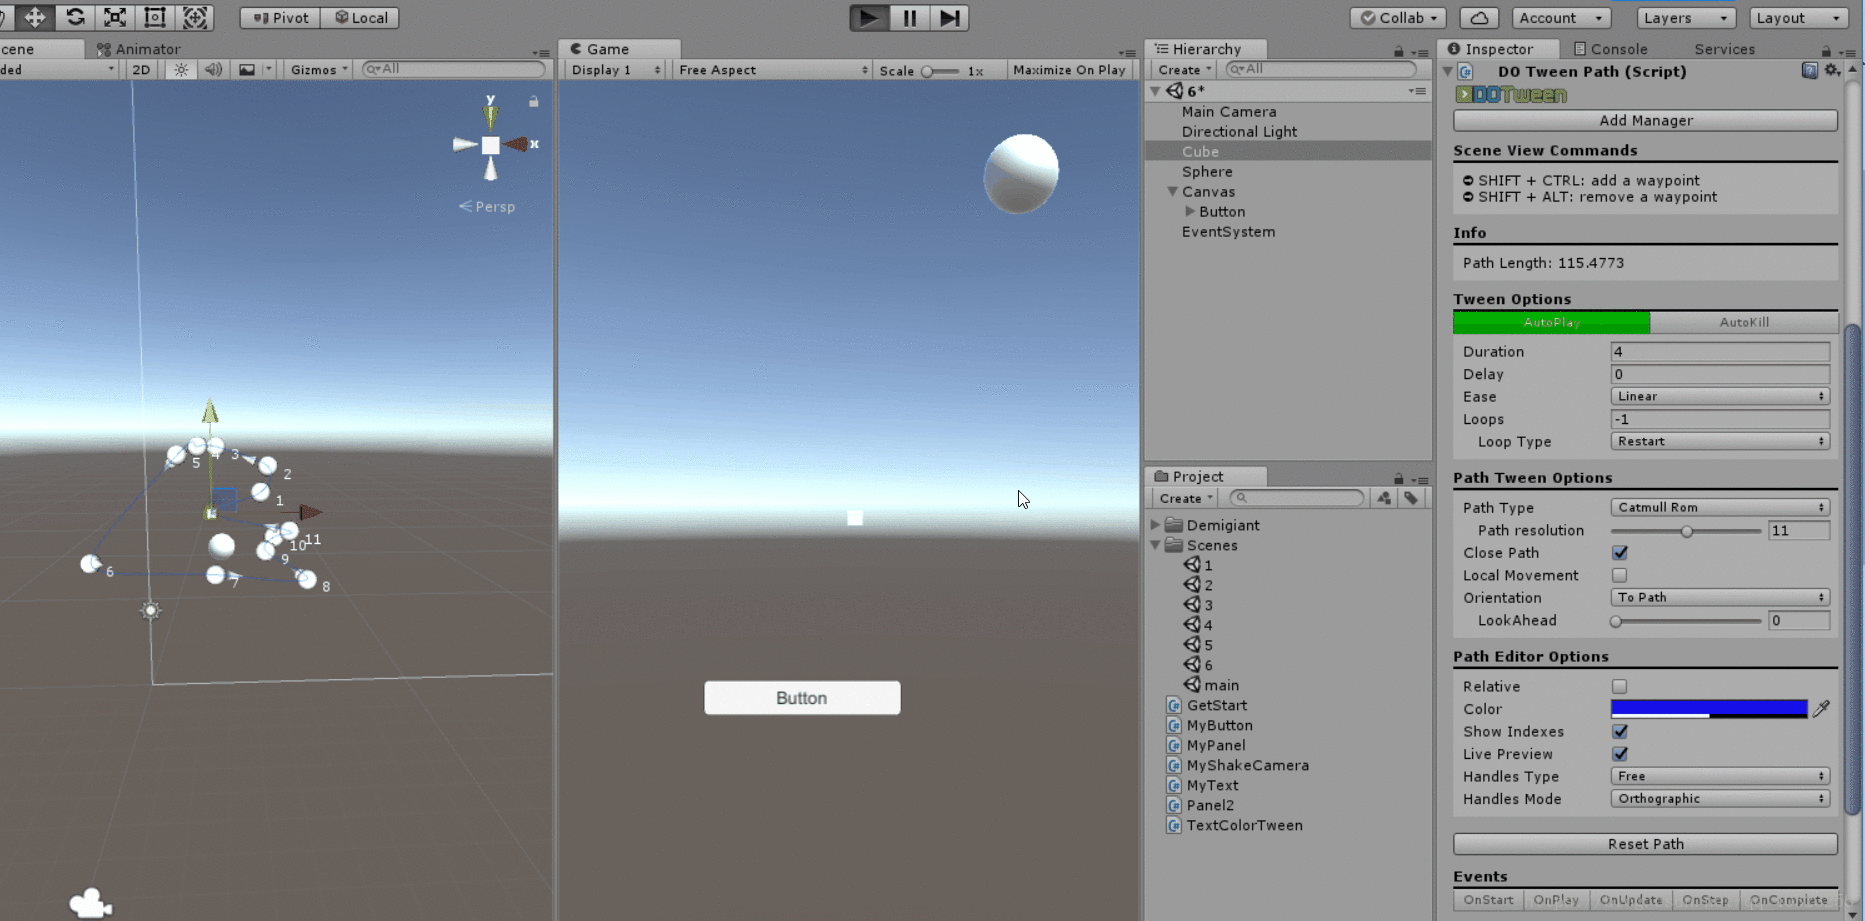Open the Layers dropdown

tap(1686, 18)
